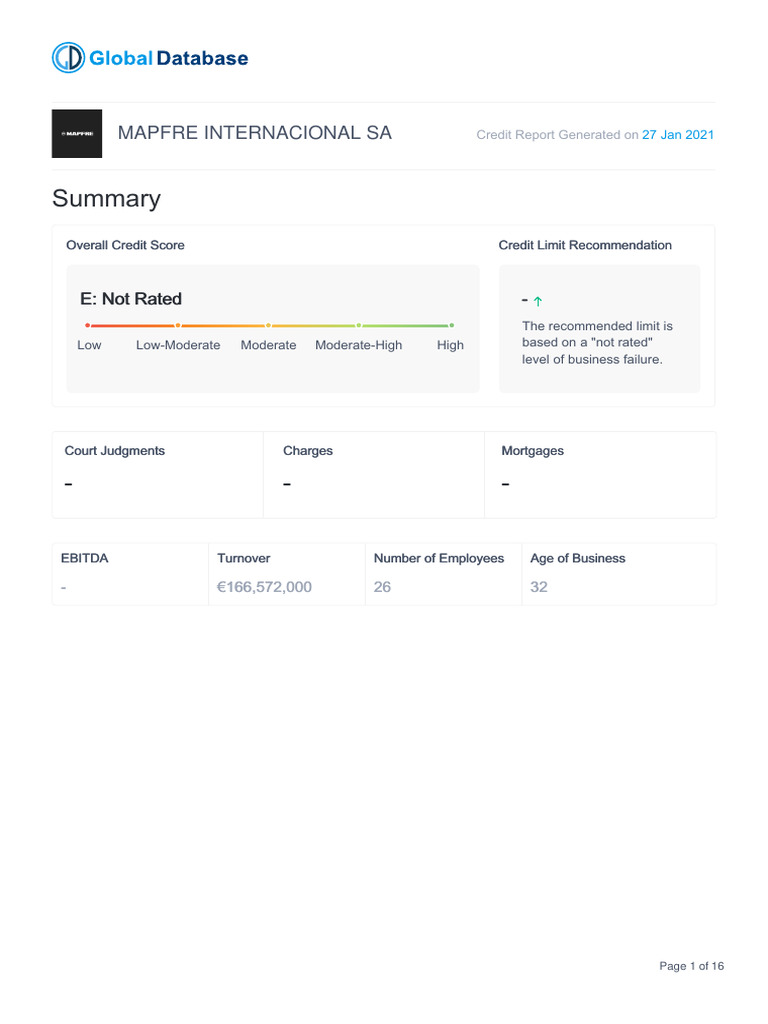Click the Page 1 of 16 indicator
This screenshot has width=768, height=1024.
pos(691,966)
